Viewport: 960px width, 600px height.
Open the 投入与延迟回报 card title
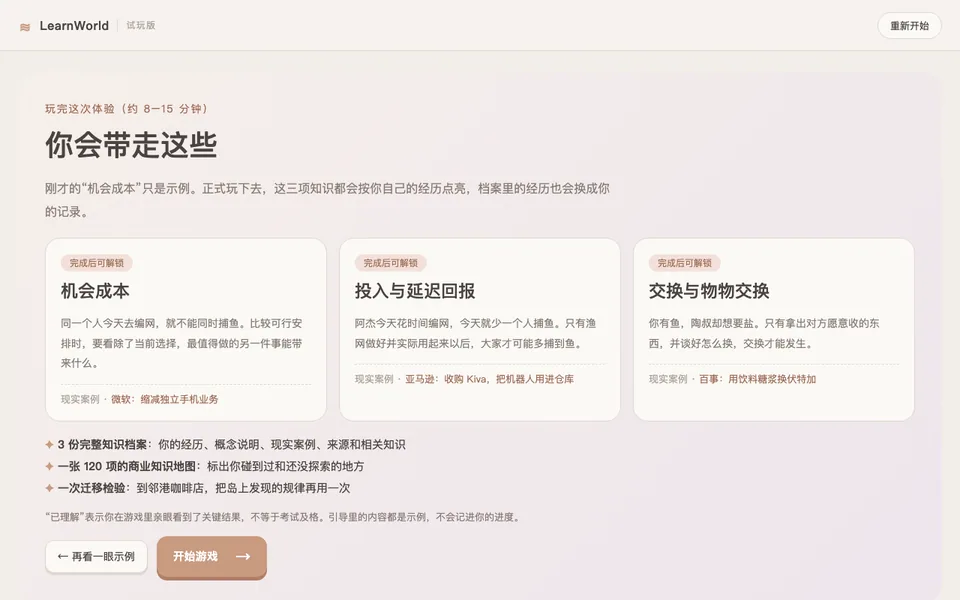tap(415, 291)
